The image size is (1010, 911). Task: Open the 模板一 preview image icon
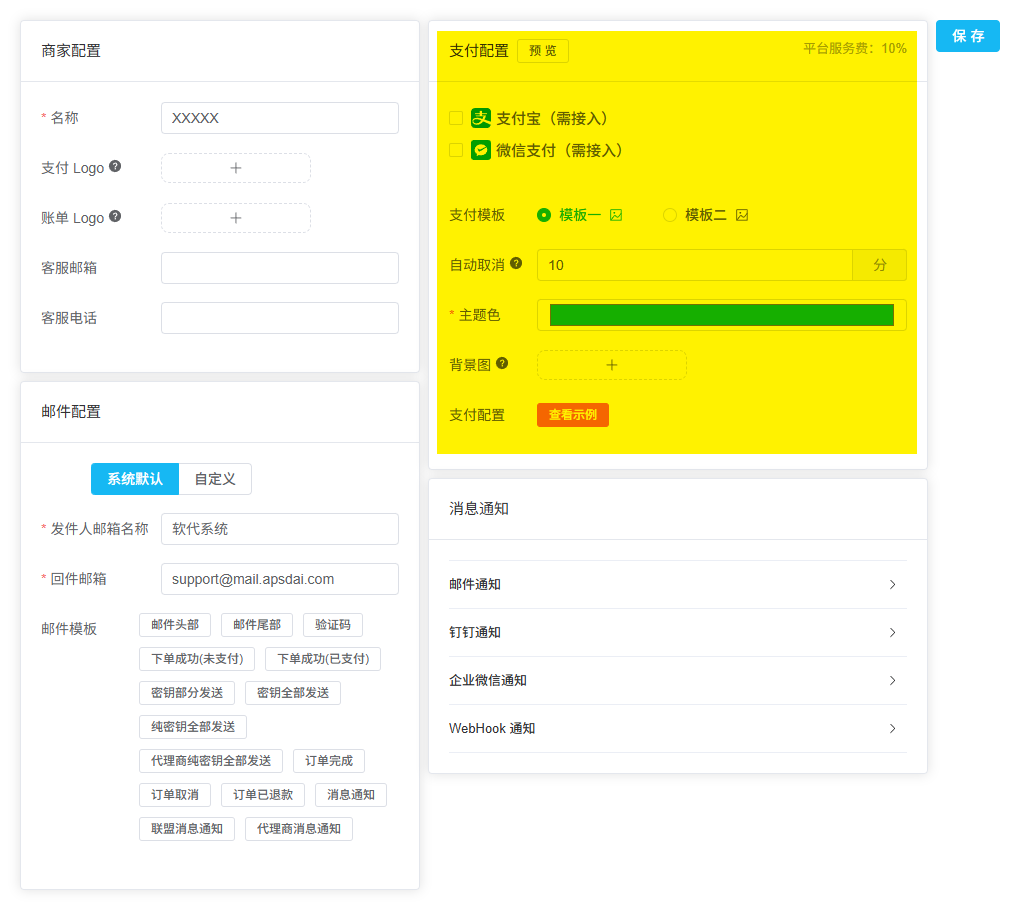click(618, 214)
